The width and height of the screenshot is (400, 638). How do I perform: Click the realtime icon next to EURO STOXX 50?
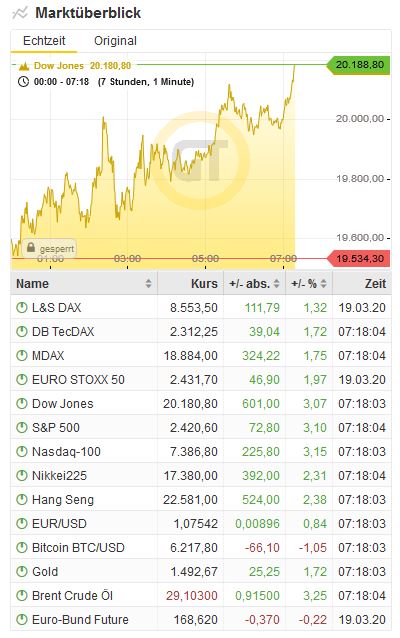(22, 380)
